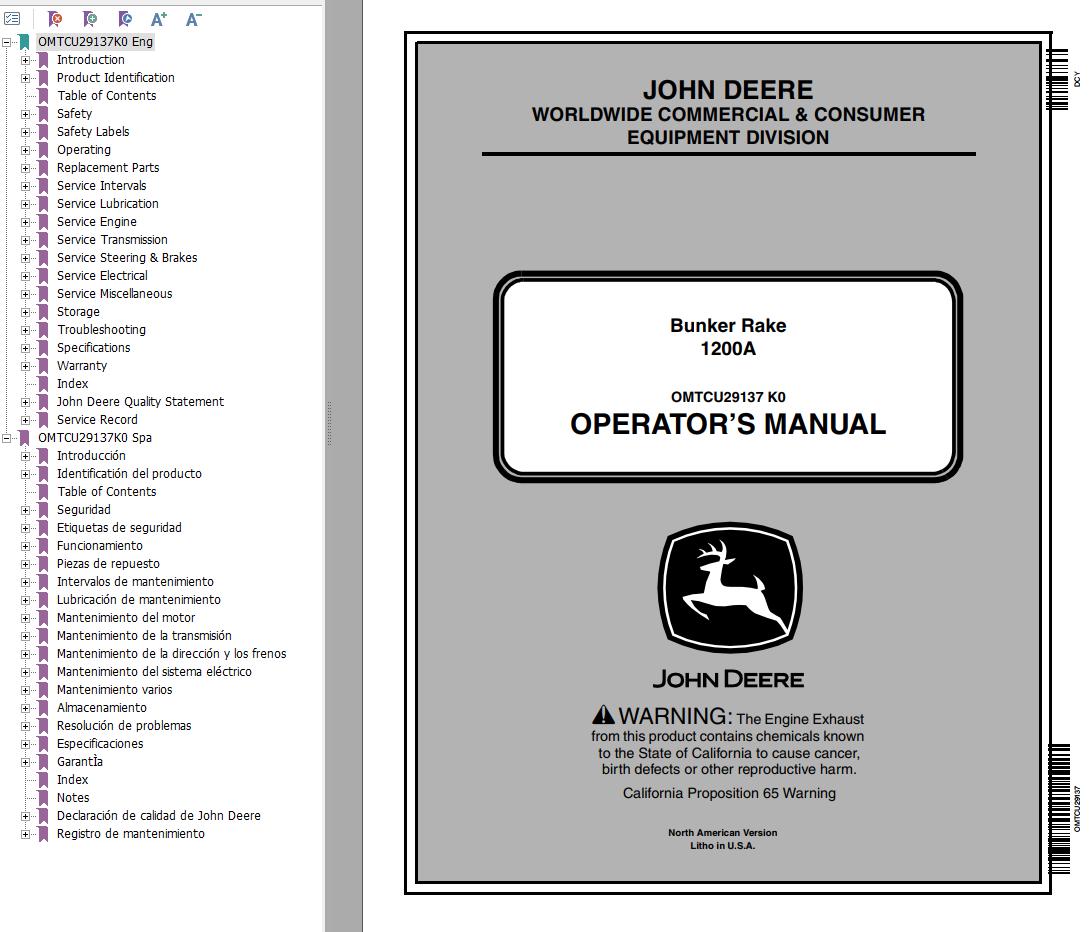
Task: Decrease bookmark text size with A- icon
Action: point(194,19)
